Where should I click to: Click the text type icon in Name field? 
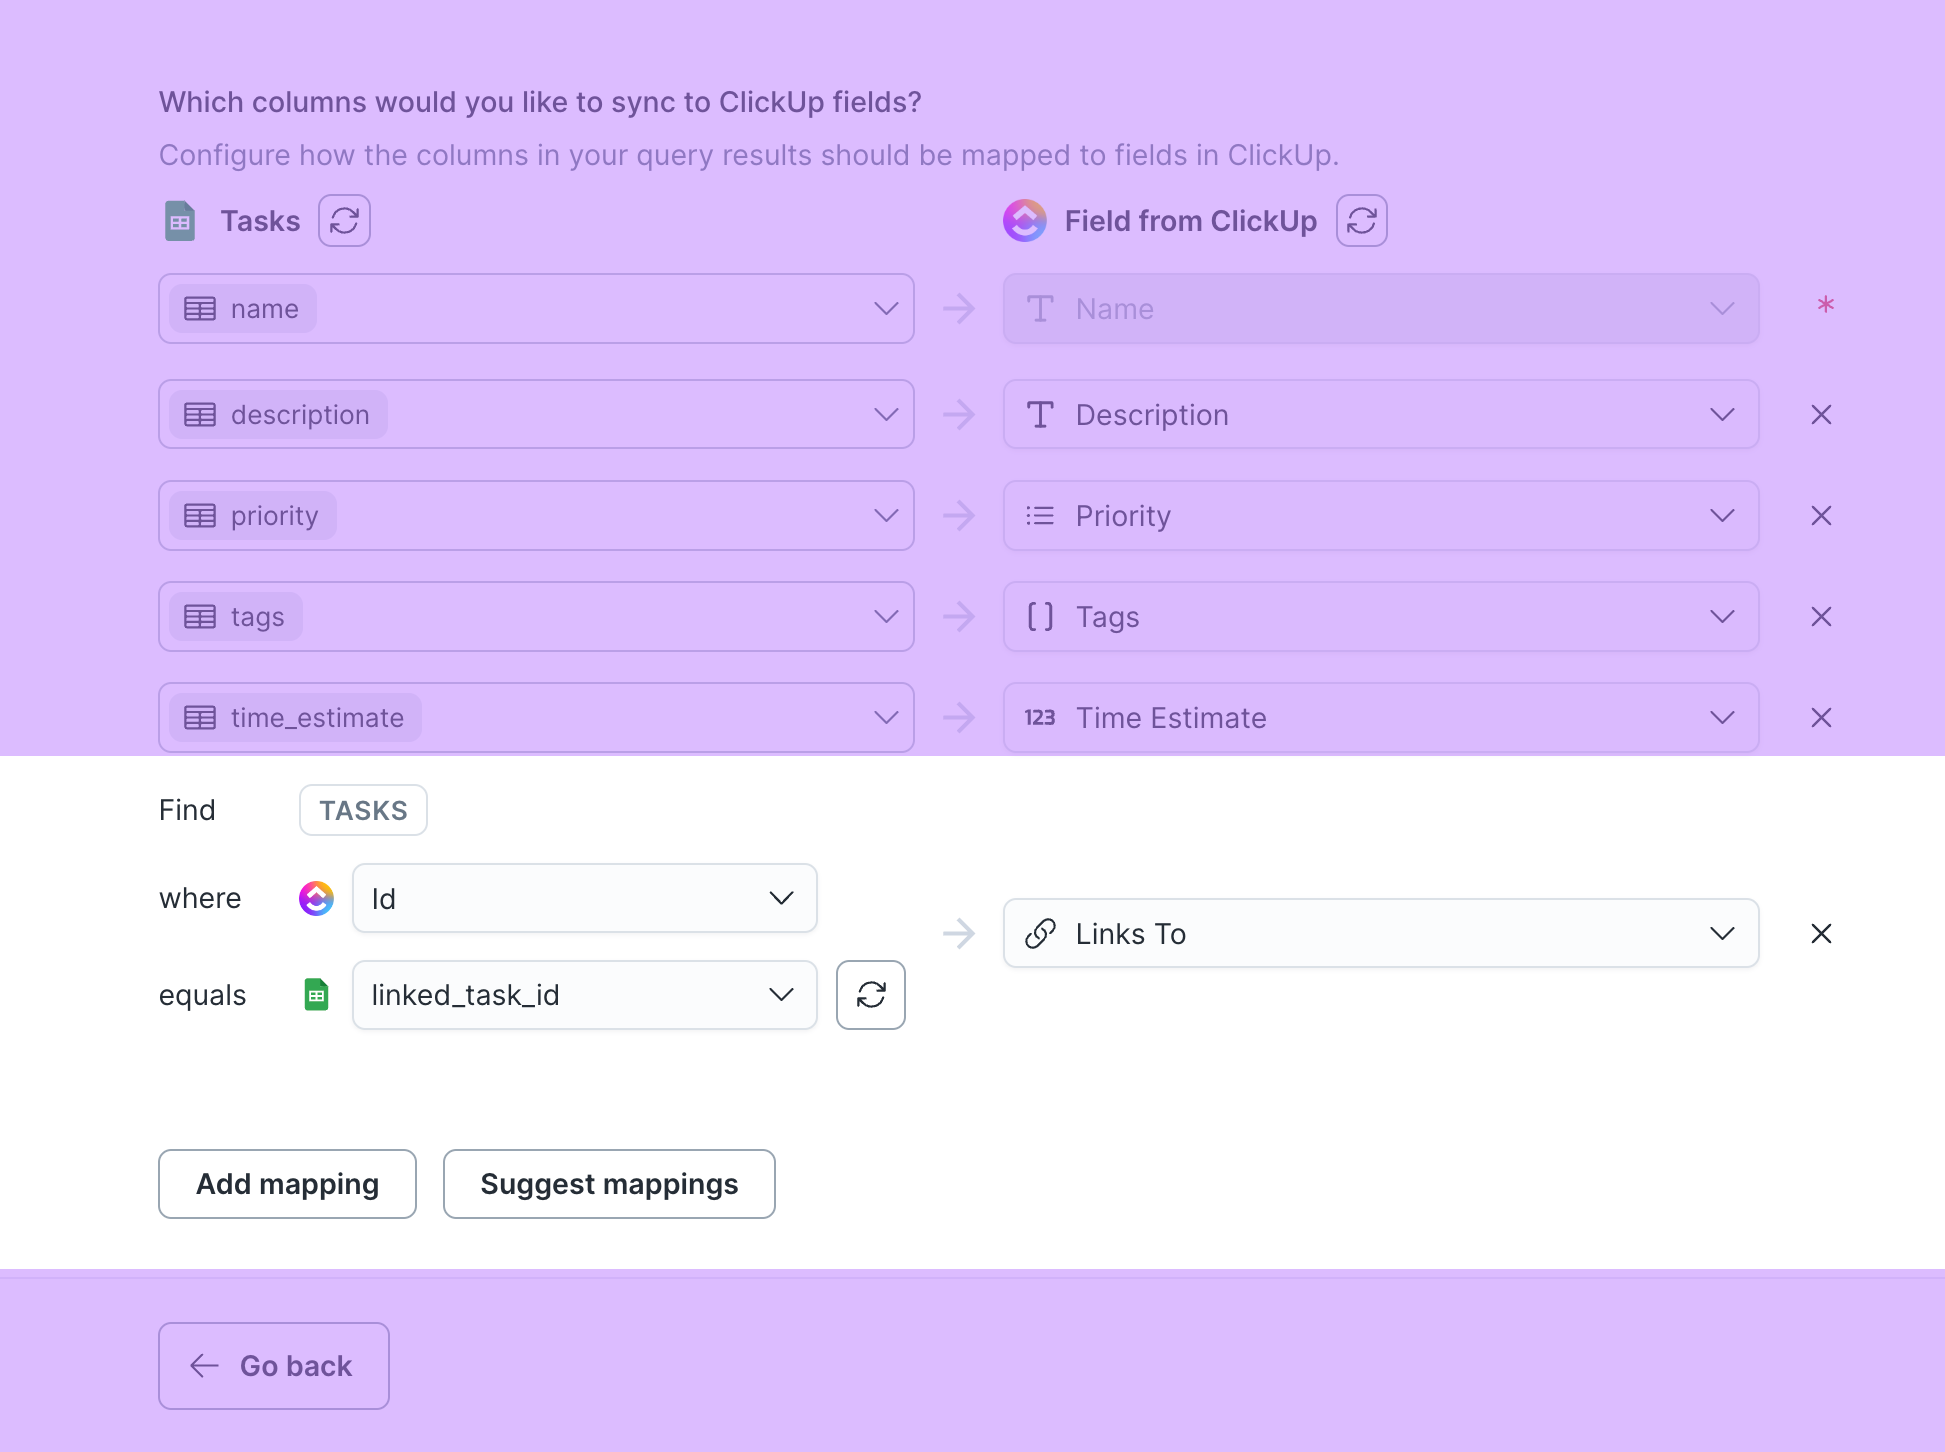click(x=1040, y=309)
